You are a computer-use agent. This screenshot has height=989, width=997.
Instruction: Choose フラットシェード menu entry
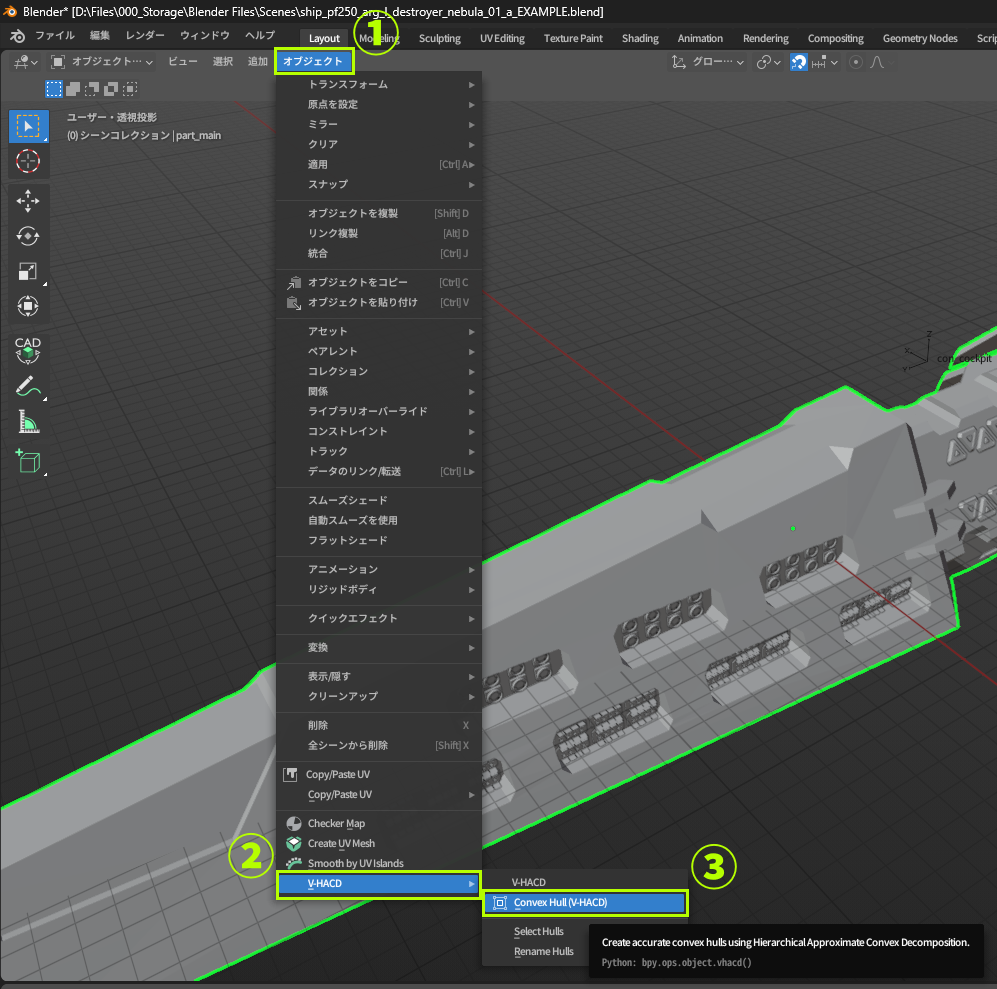[x=378, y=541]
